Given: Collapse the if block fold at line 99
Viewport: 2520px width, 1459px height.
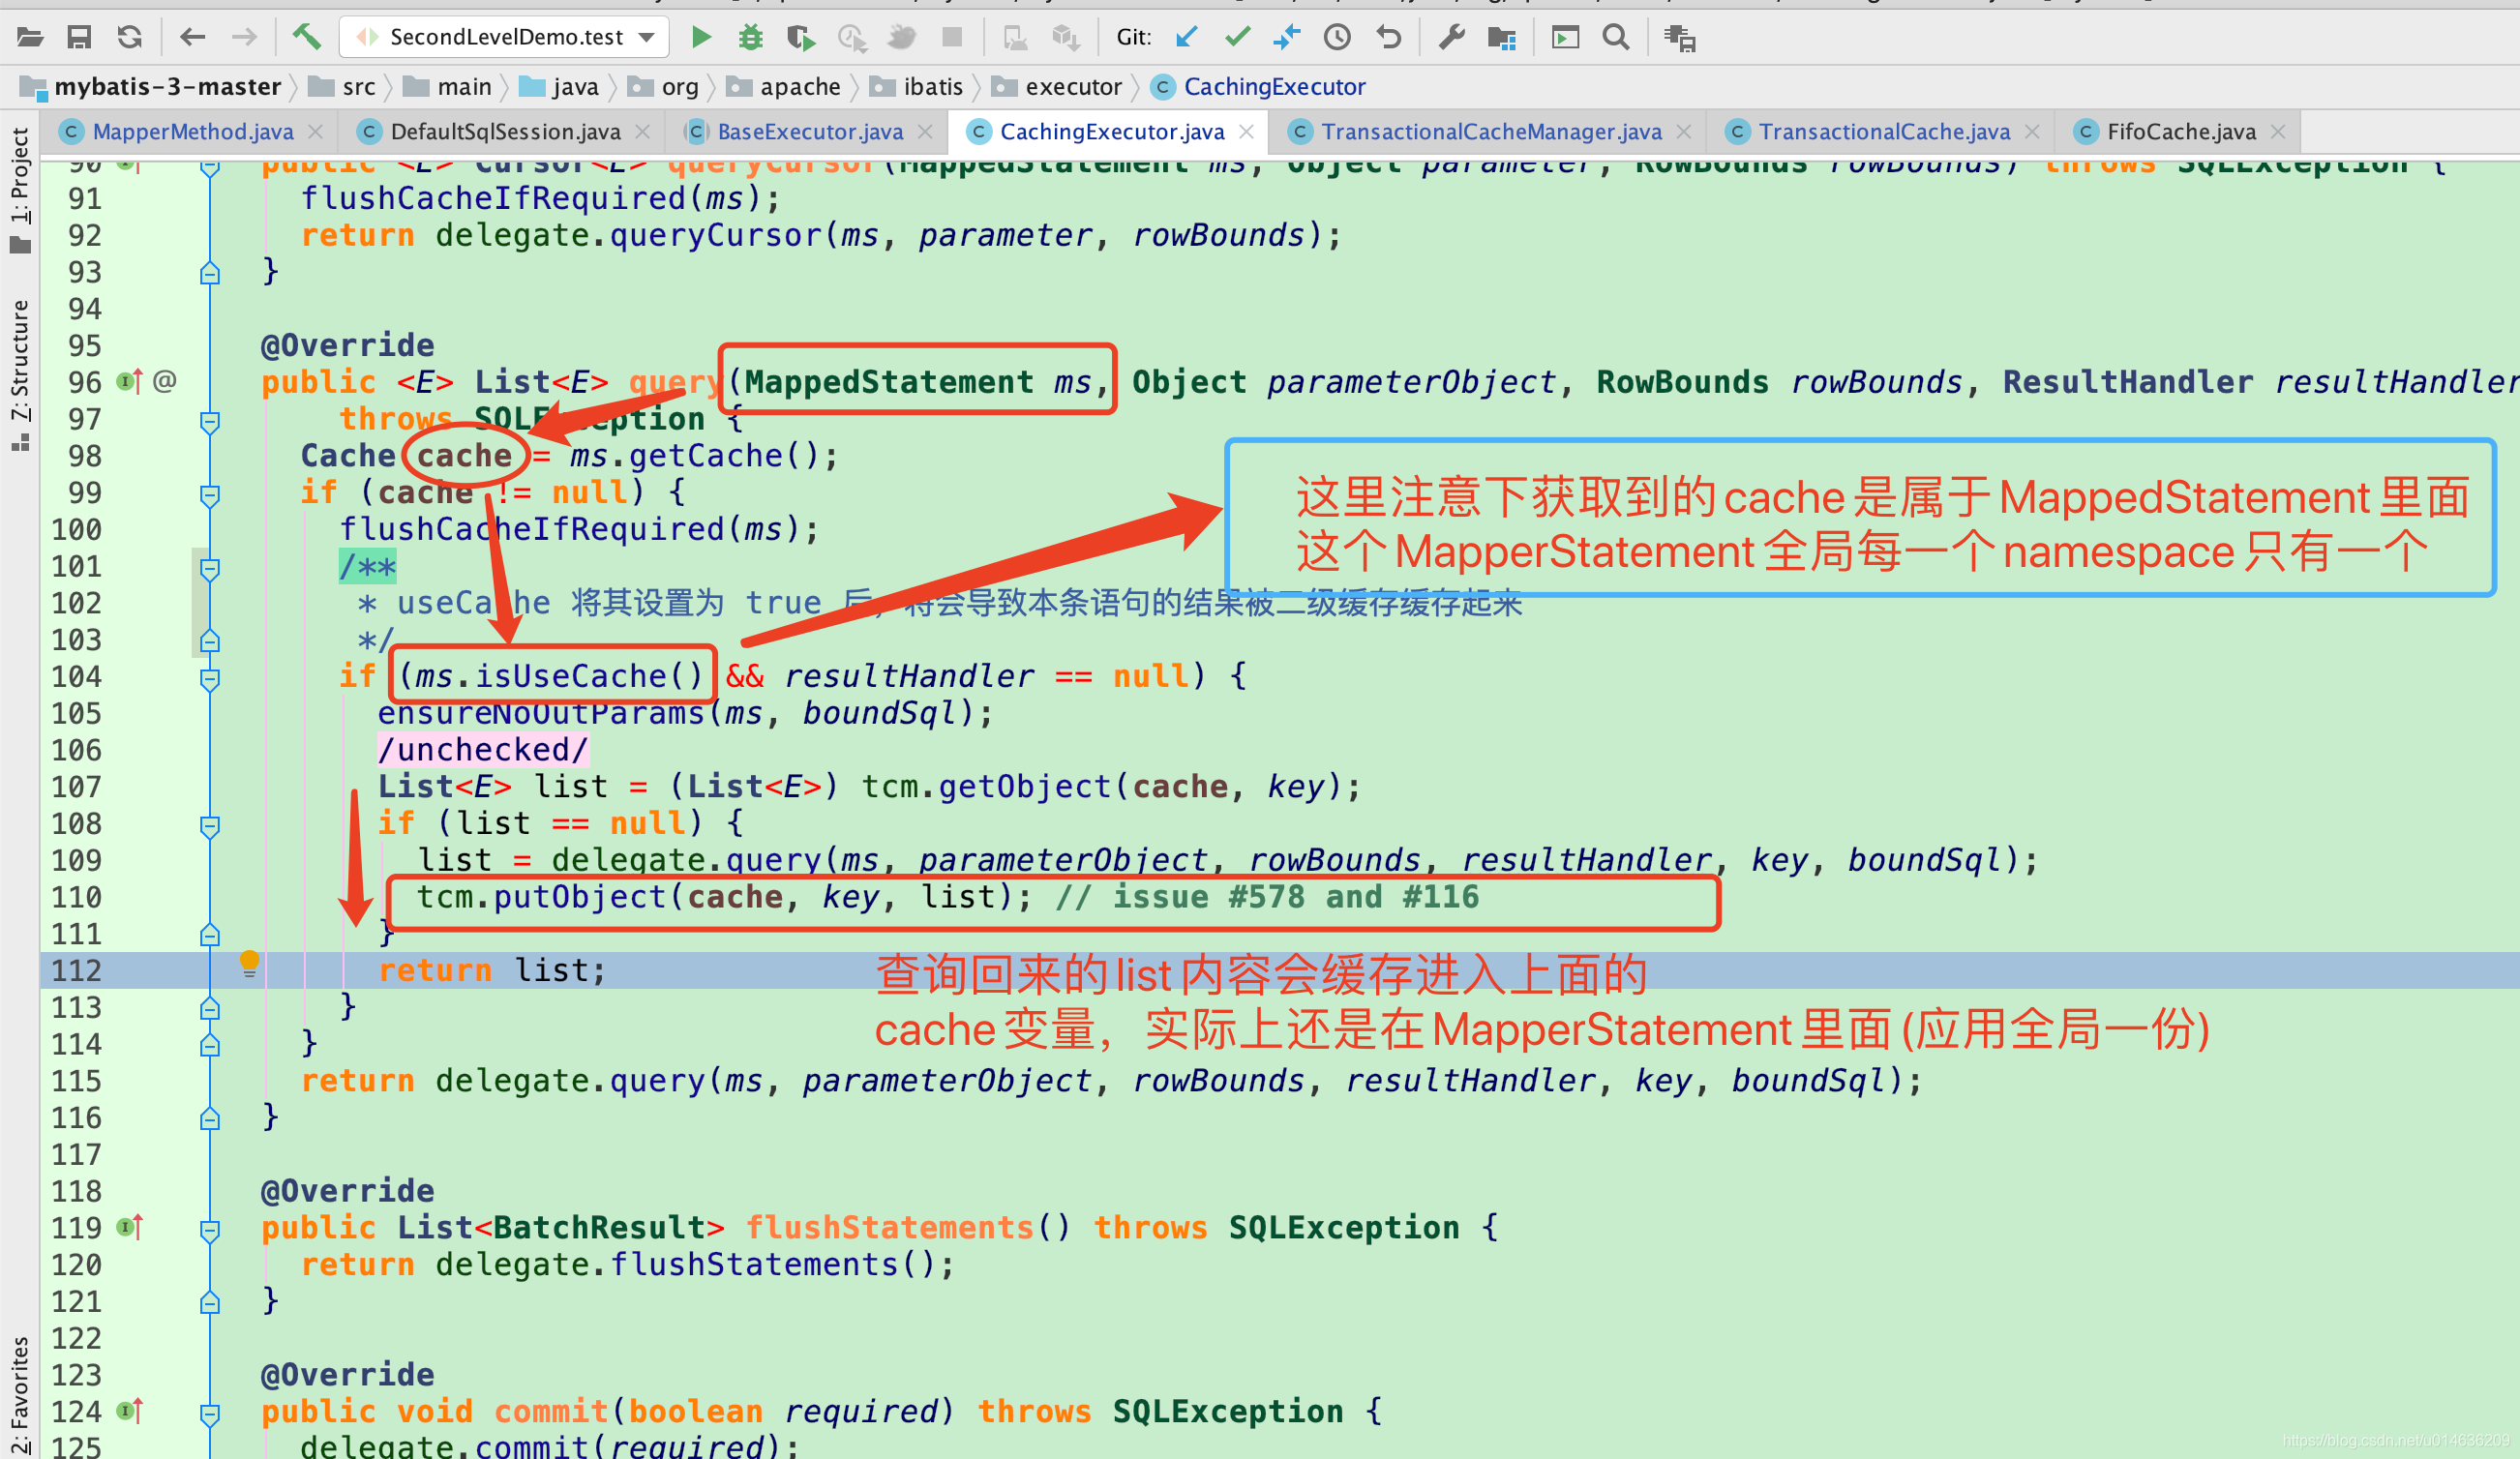Looking at the screenshot, I should pos(210,496).
